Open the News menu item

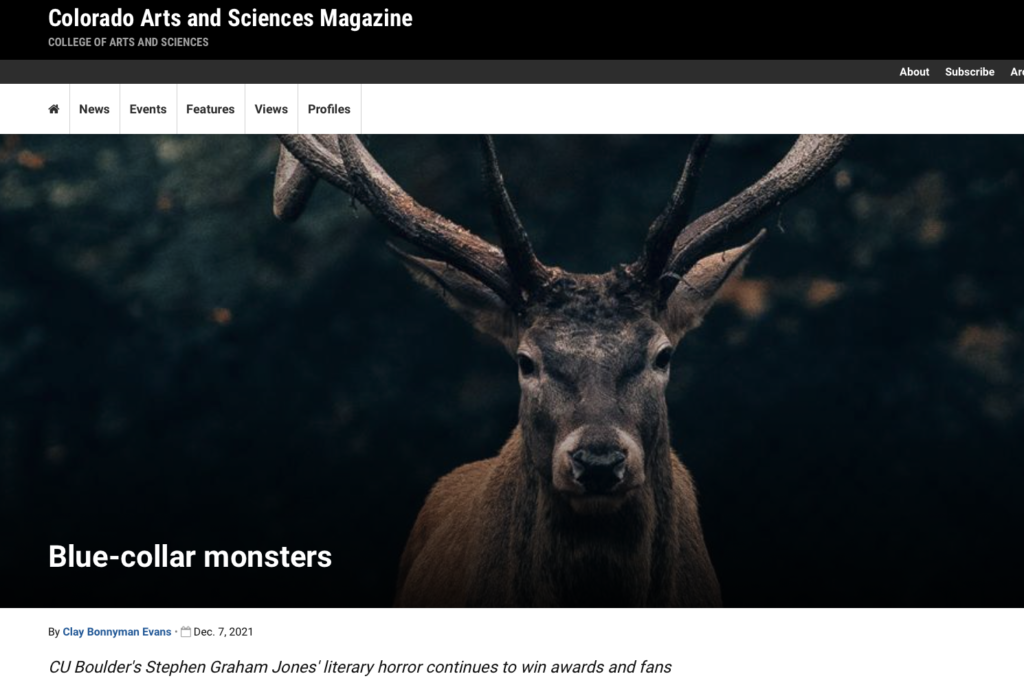pyautogui.click(x=94, y=109)
